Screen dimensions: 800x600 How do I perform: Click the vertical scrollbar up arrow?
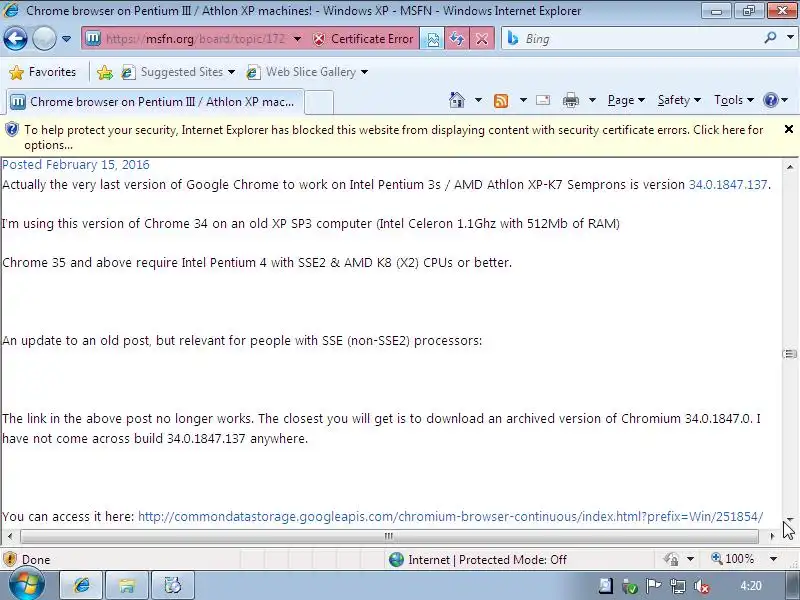click(x=790, y=167)
